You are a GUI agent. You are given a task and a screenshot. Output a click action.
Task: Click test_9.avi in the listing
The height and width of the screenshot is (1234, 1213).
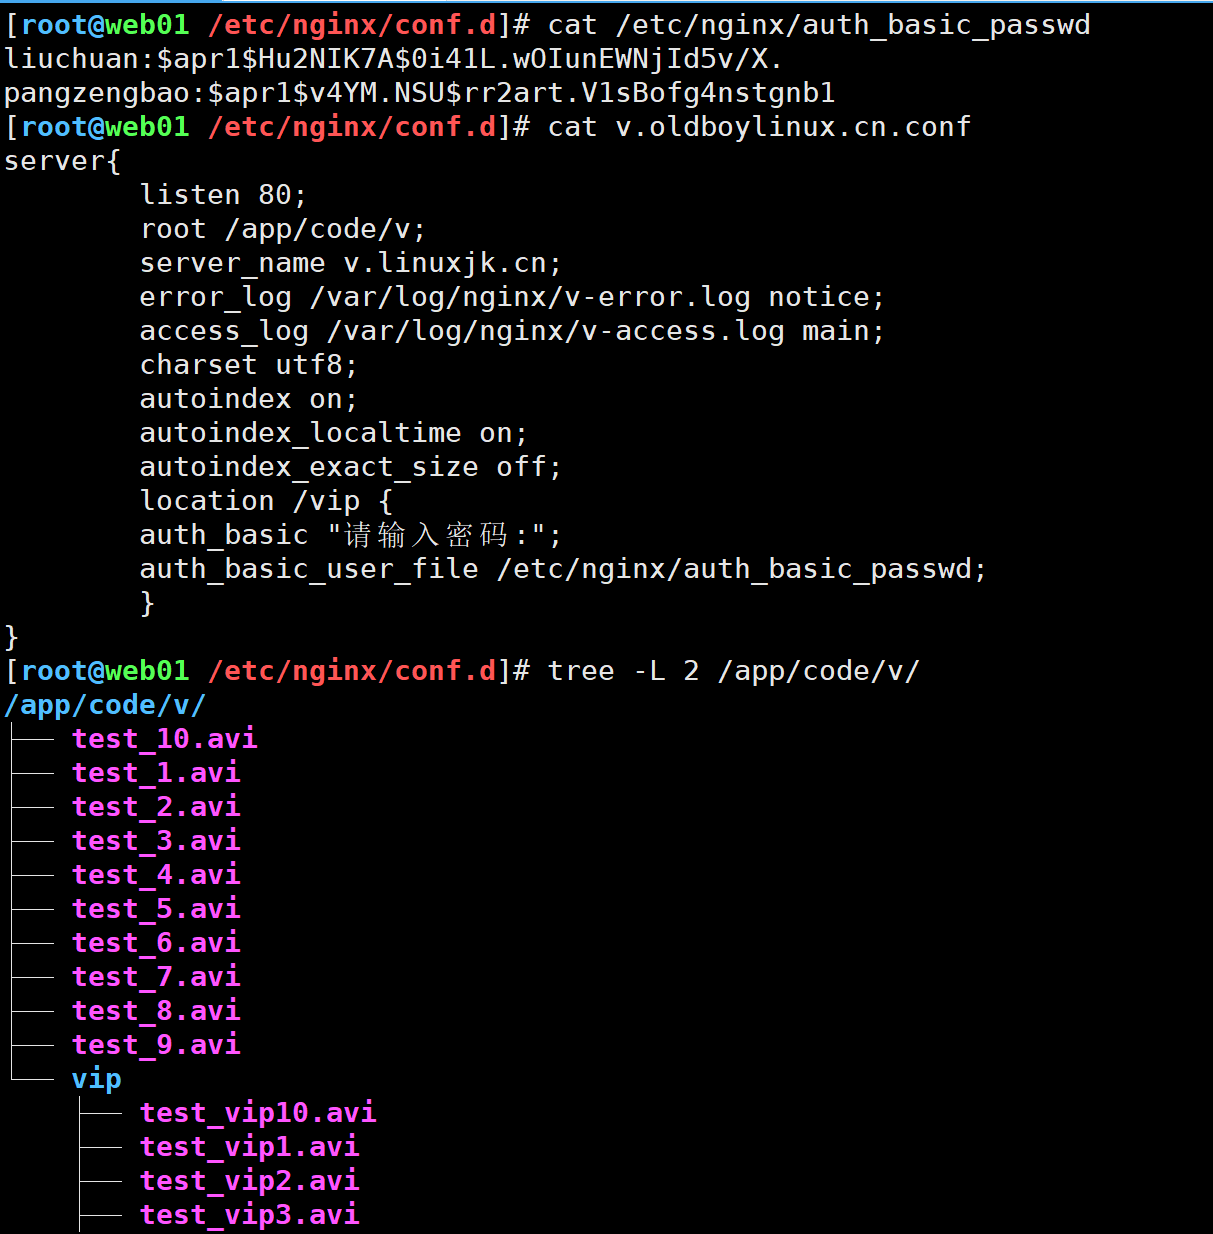tap(156, 1045)
